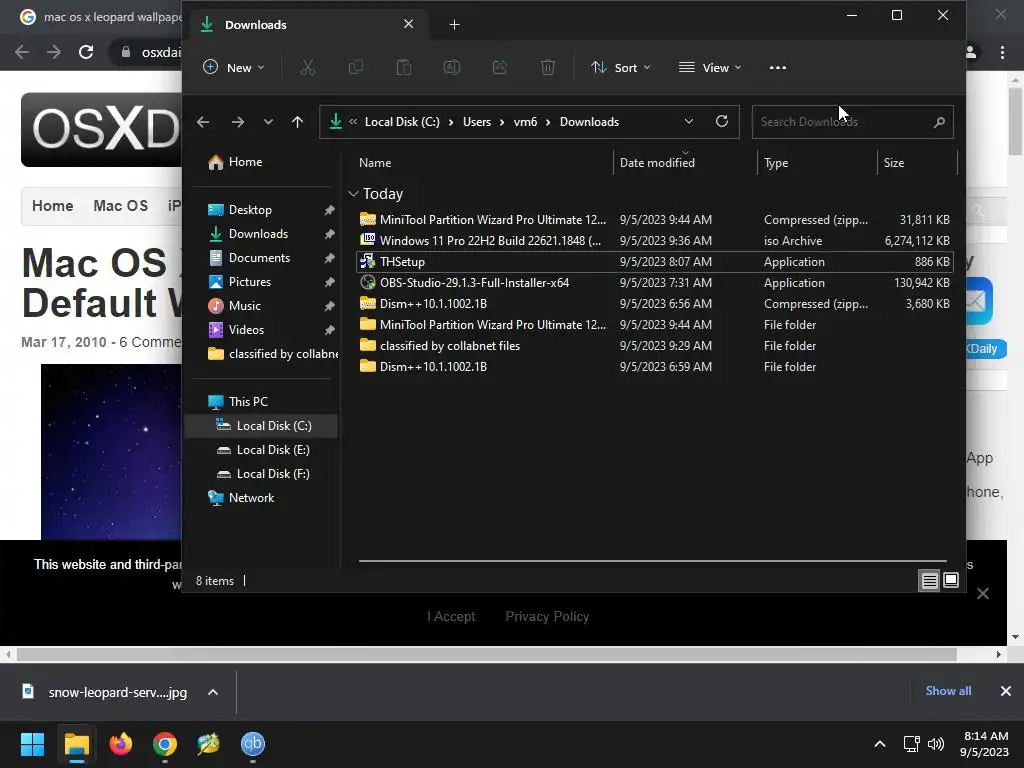Sort by Type column header
1024x768 pixels.
coord(776,163)
